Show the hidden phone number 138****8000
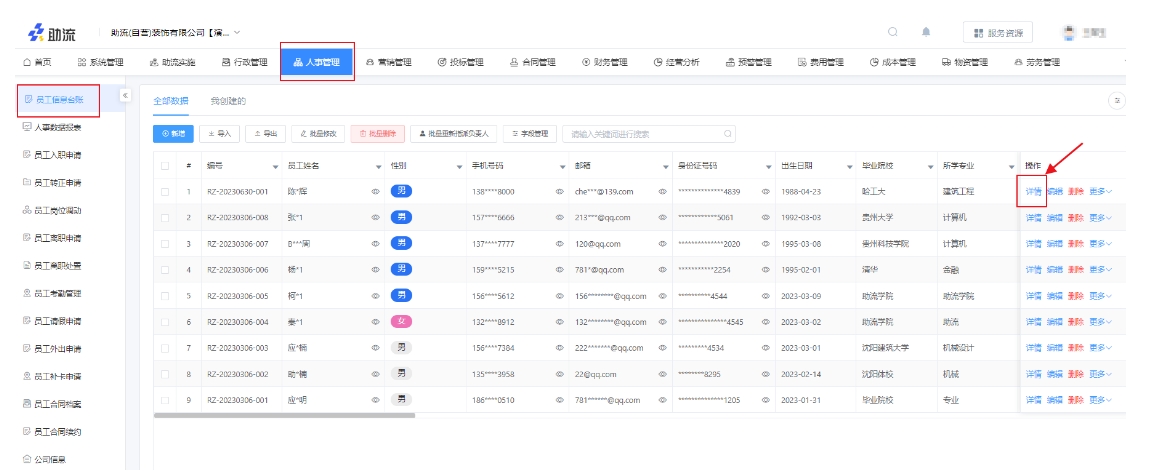 [560, 190]
